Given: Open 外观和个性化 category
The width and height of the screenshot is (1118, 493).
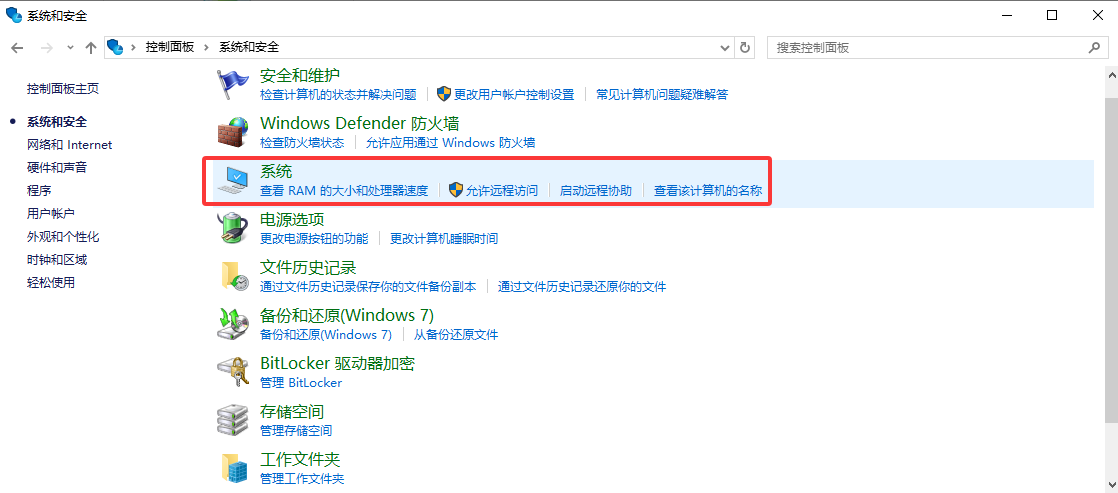Looking at the screenshot, I should pos(63,236).
